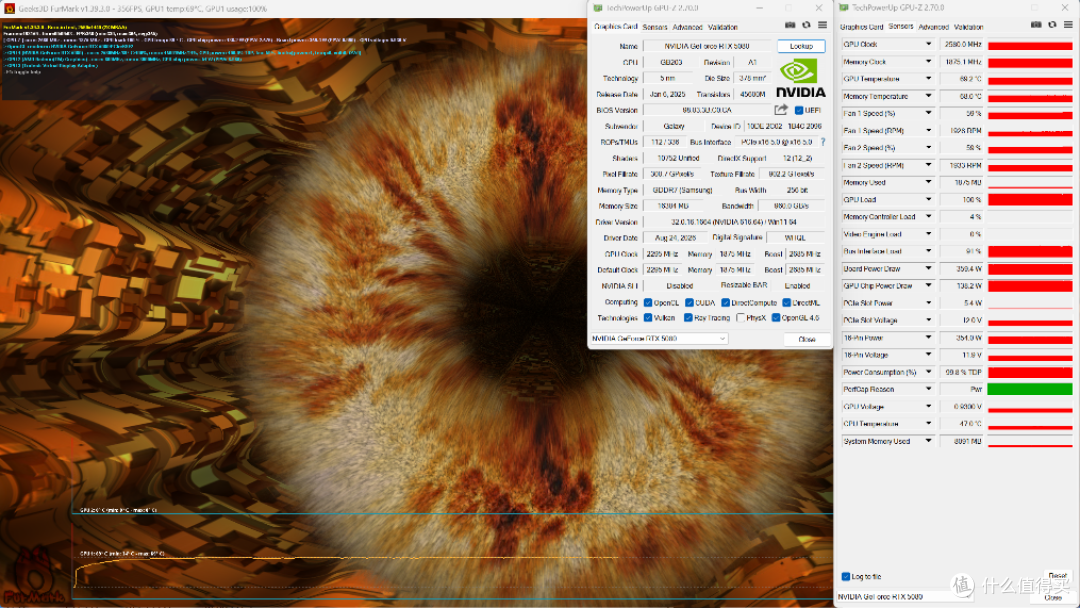The height and width of the screenshot is (608, 1080).
Task: Click the Memory Type GDDR7 (Samsung) field
Action: [682, 190]
